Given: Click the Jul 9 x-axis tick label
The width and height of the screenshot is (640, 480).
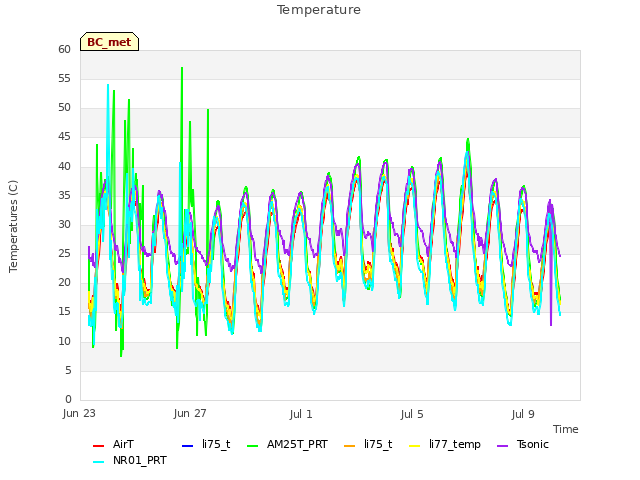Looking at the screenshot, I should [523, 414].
